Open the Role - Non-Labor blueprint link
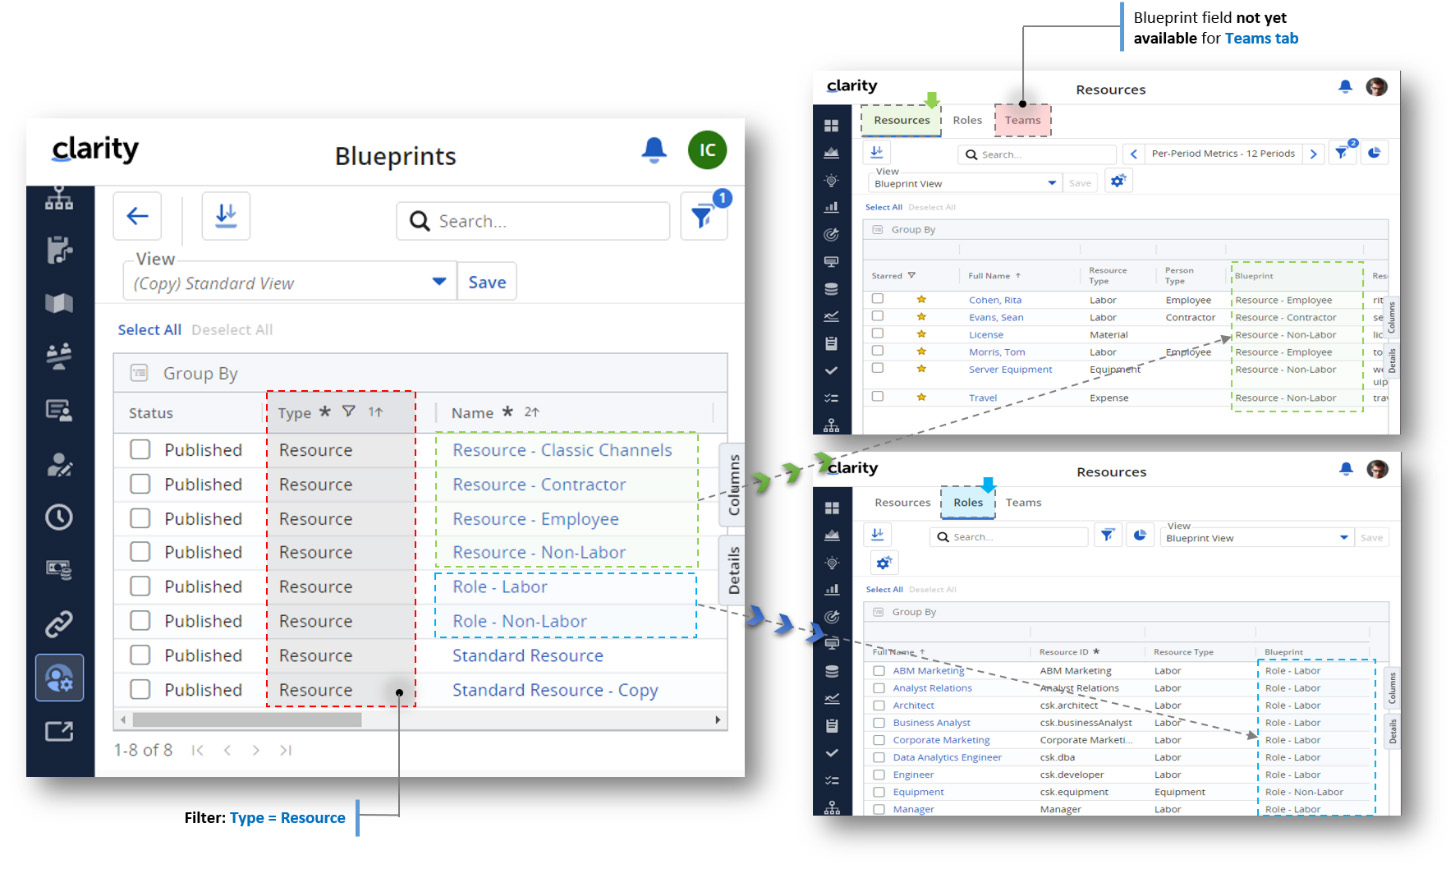 click(519, 621)
